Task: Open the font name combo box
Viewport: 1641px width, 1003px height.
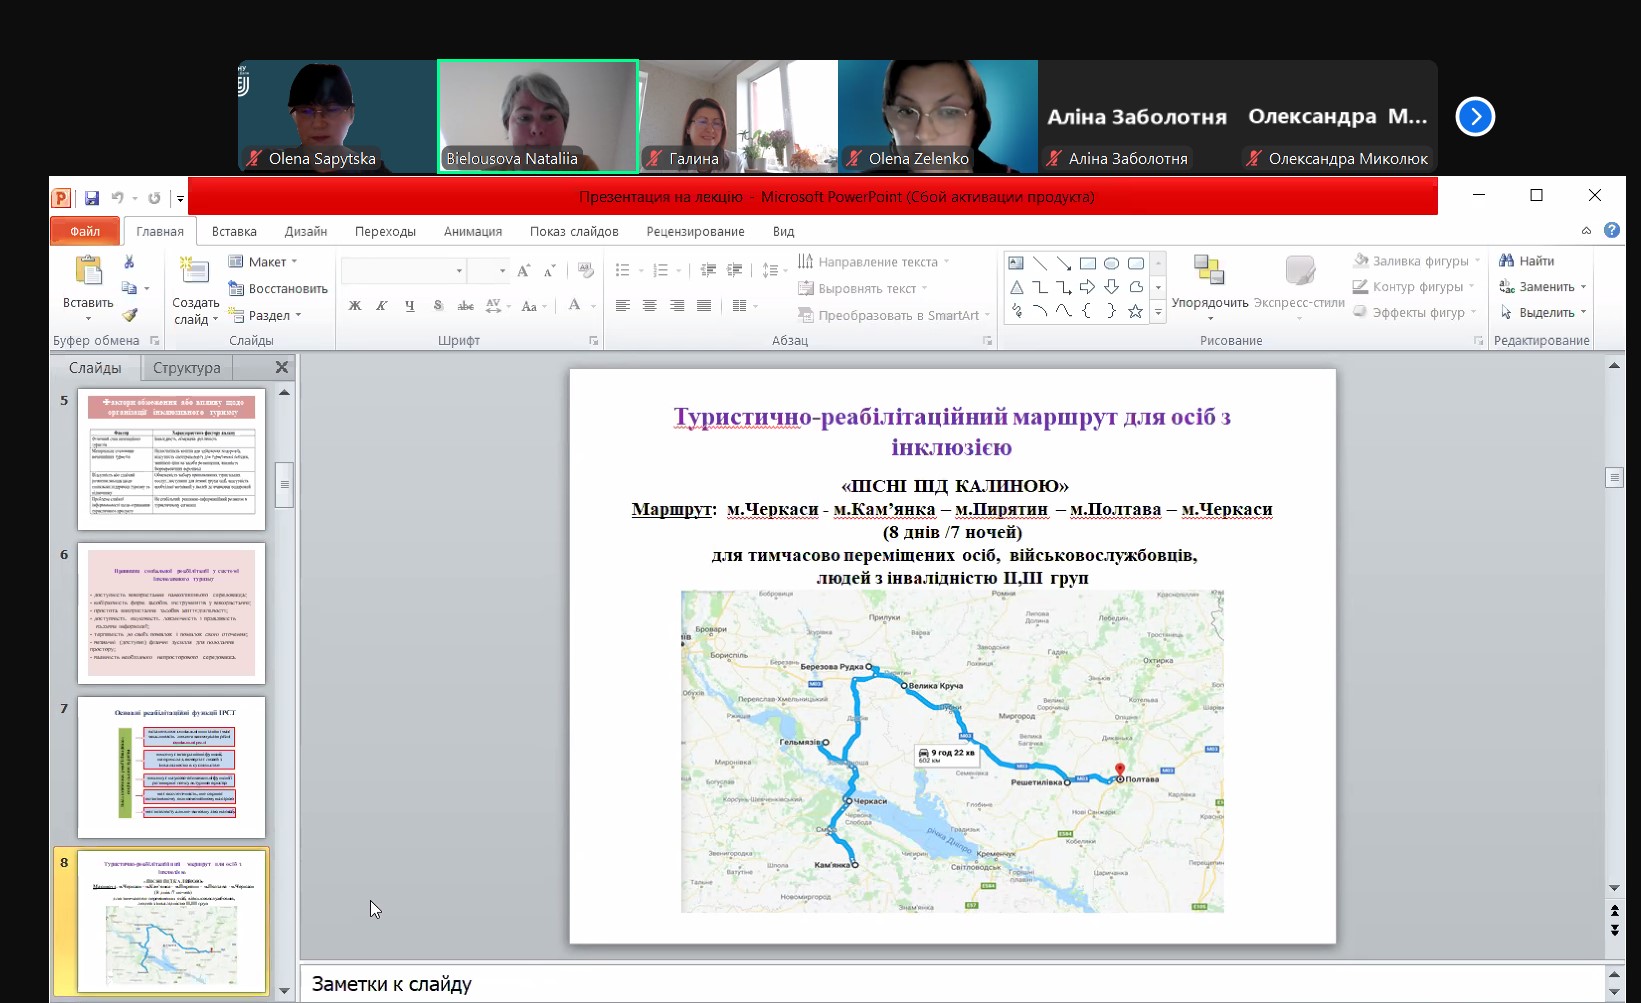Action: click(403, 271)
